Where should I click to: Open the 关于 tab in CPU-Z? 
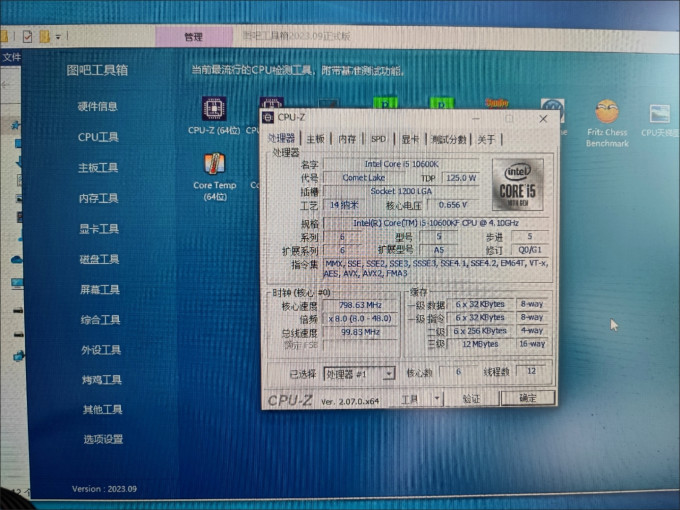coord(486,140)
